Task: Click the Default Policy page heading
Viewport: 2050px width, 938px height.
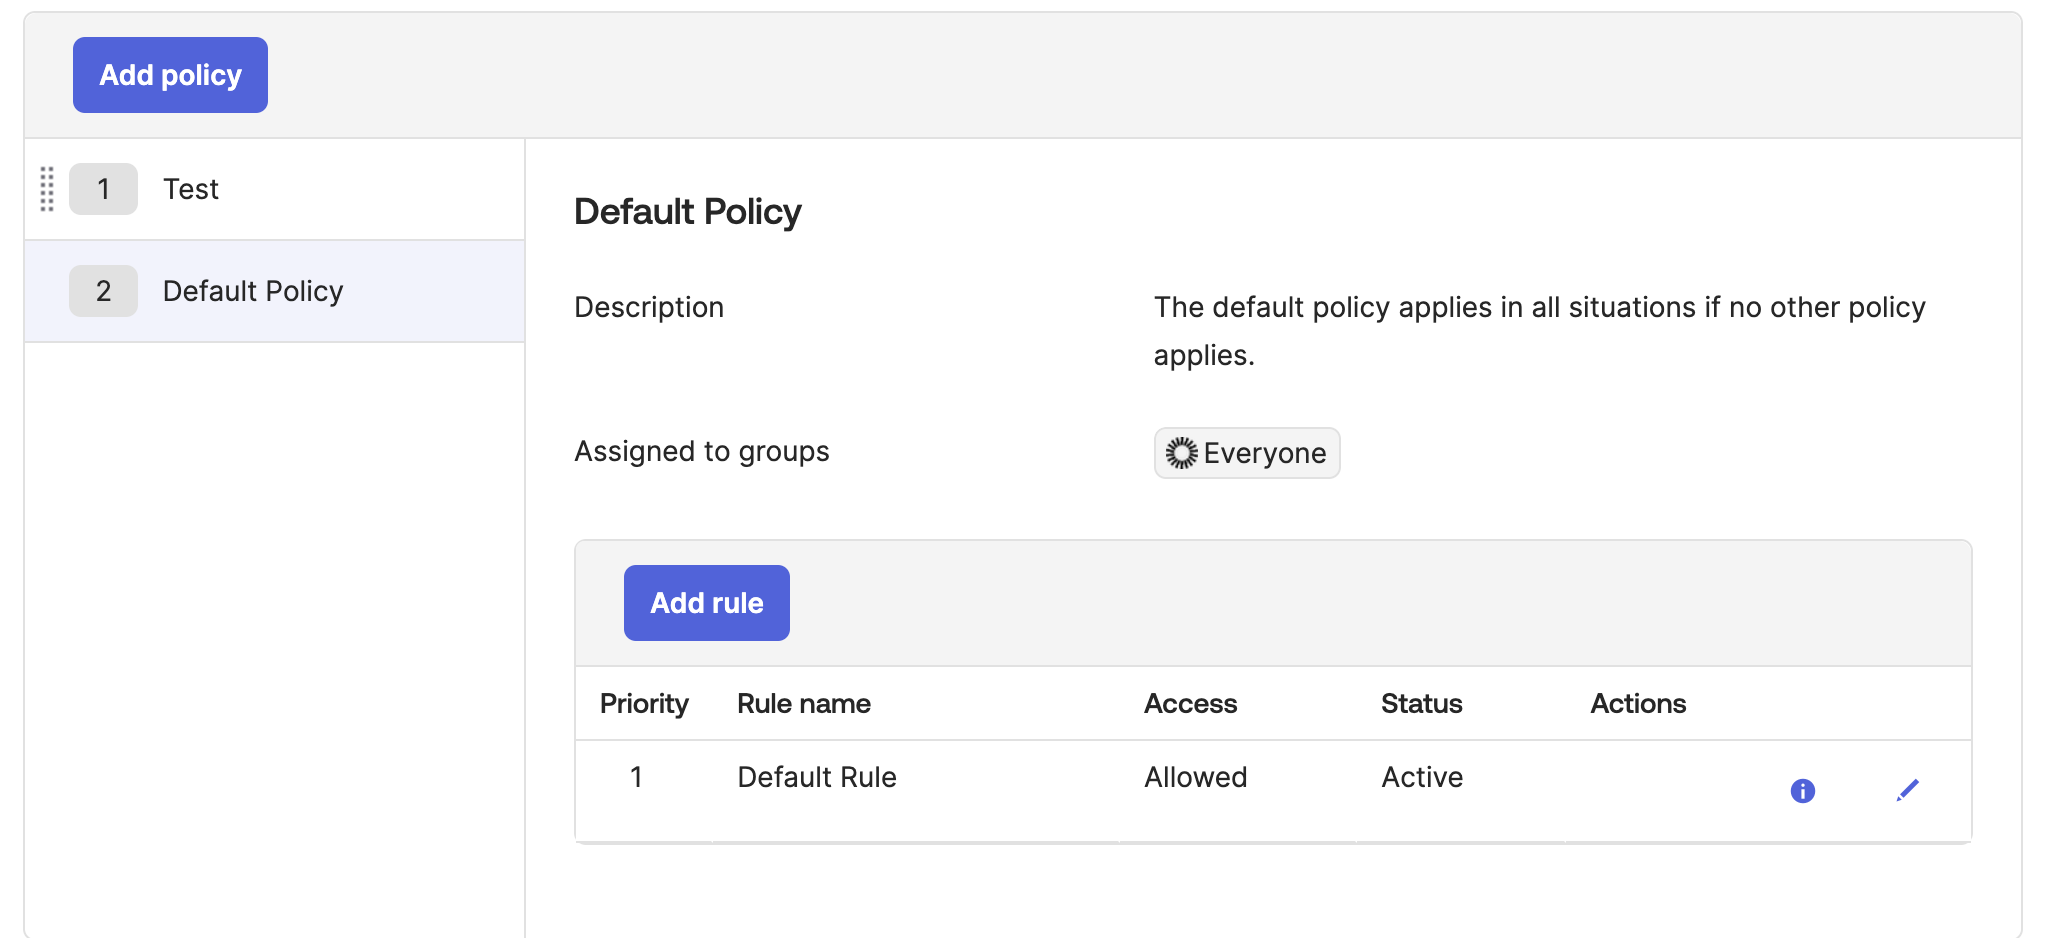Action: pyautogui.click(x=687, y=211)
